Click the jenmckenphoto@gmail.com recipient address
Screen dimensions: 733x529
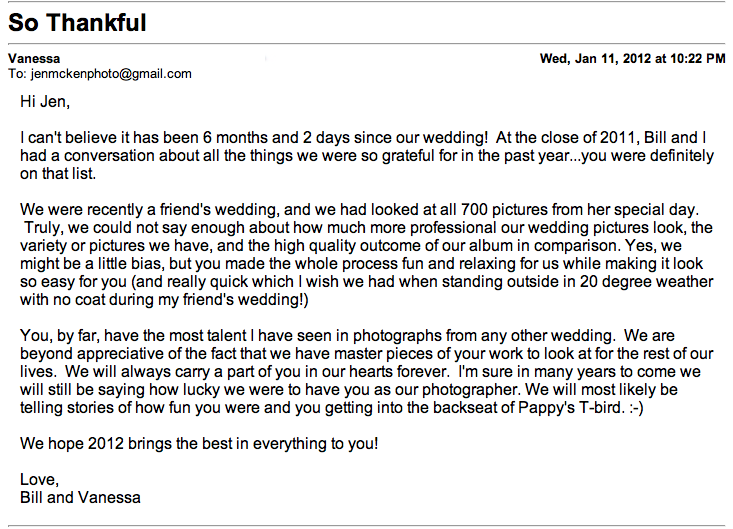coord(111,74)
